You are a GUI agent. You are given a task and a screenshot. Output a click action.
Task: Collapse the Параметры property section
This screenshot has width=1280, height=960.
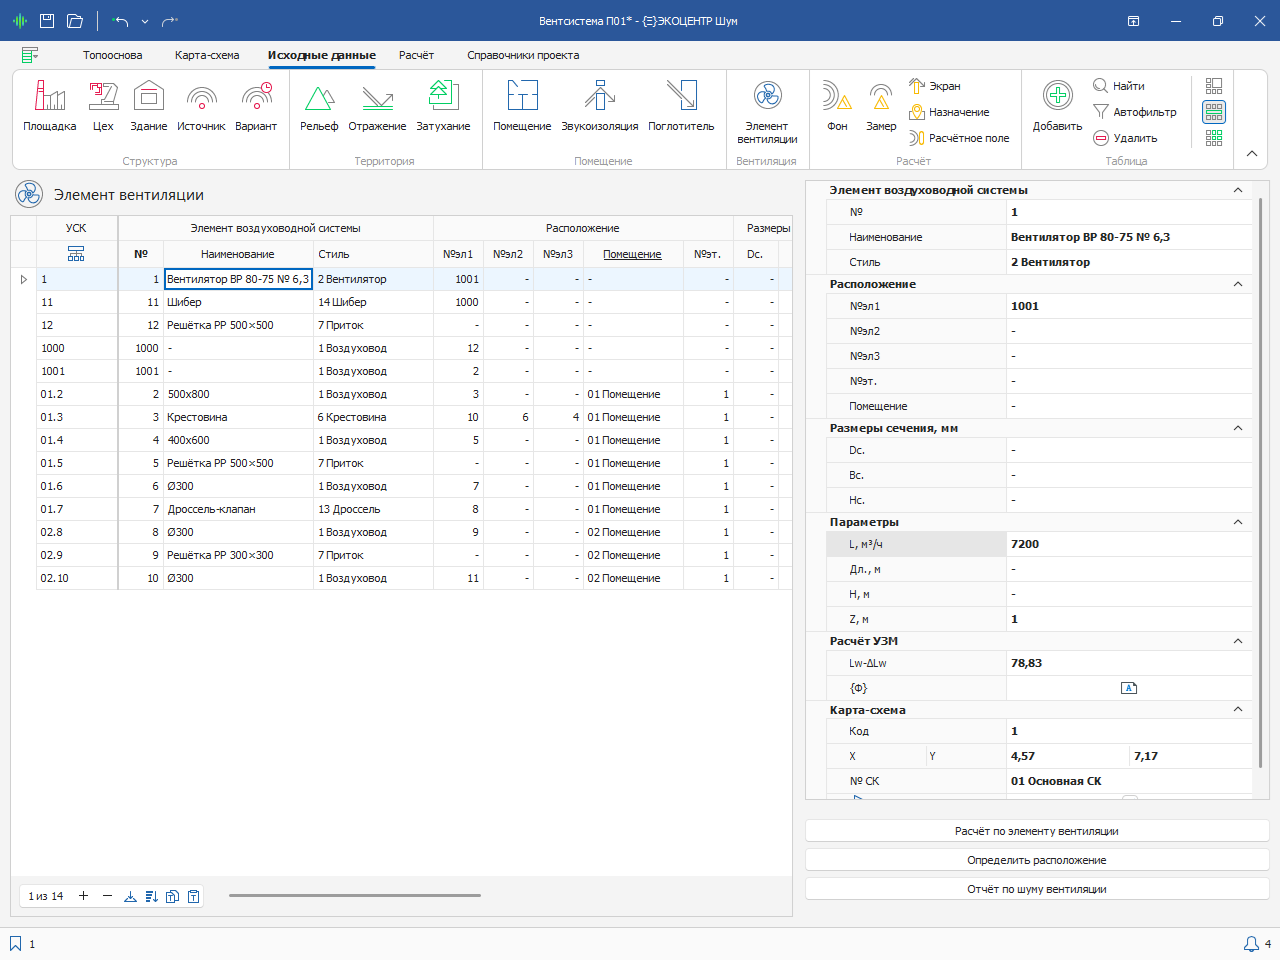tap(1237, 522)
